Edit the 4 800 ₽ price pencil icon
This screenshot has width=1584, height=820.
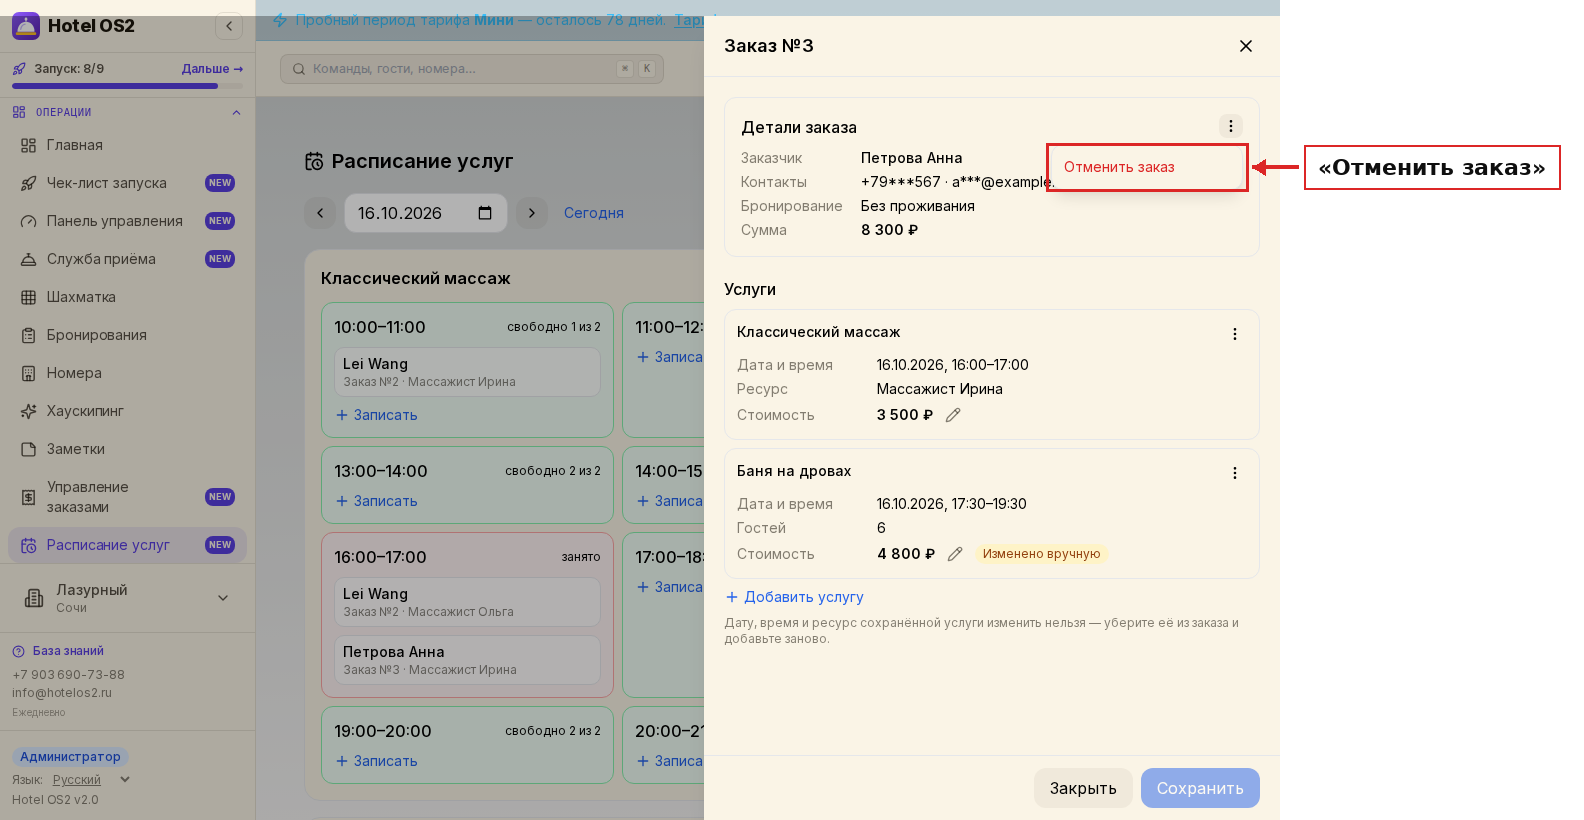point(955,554)
